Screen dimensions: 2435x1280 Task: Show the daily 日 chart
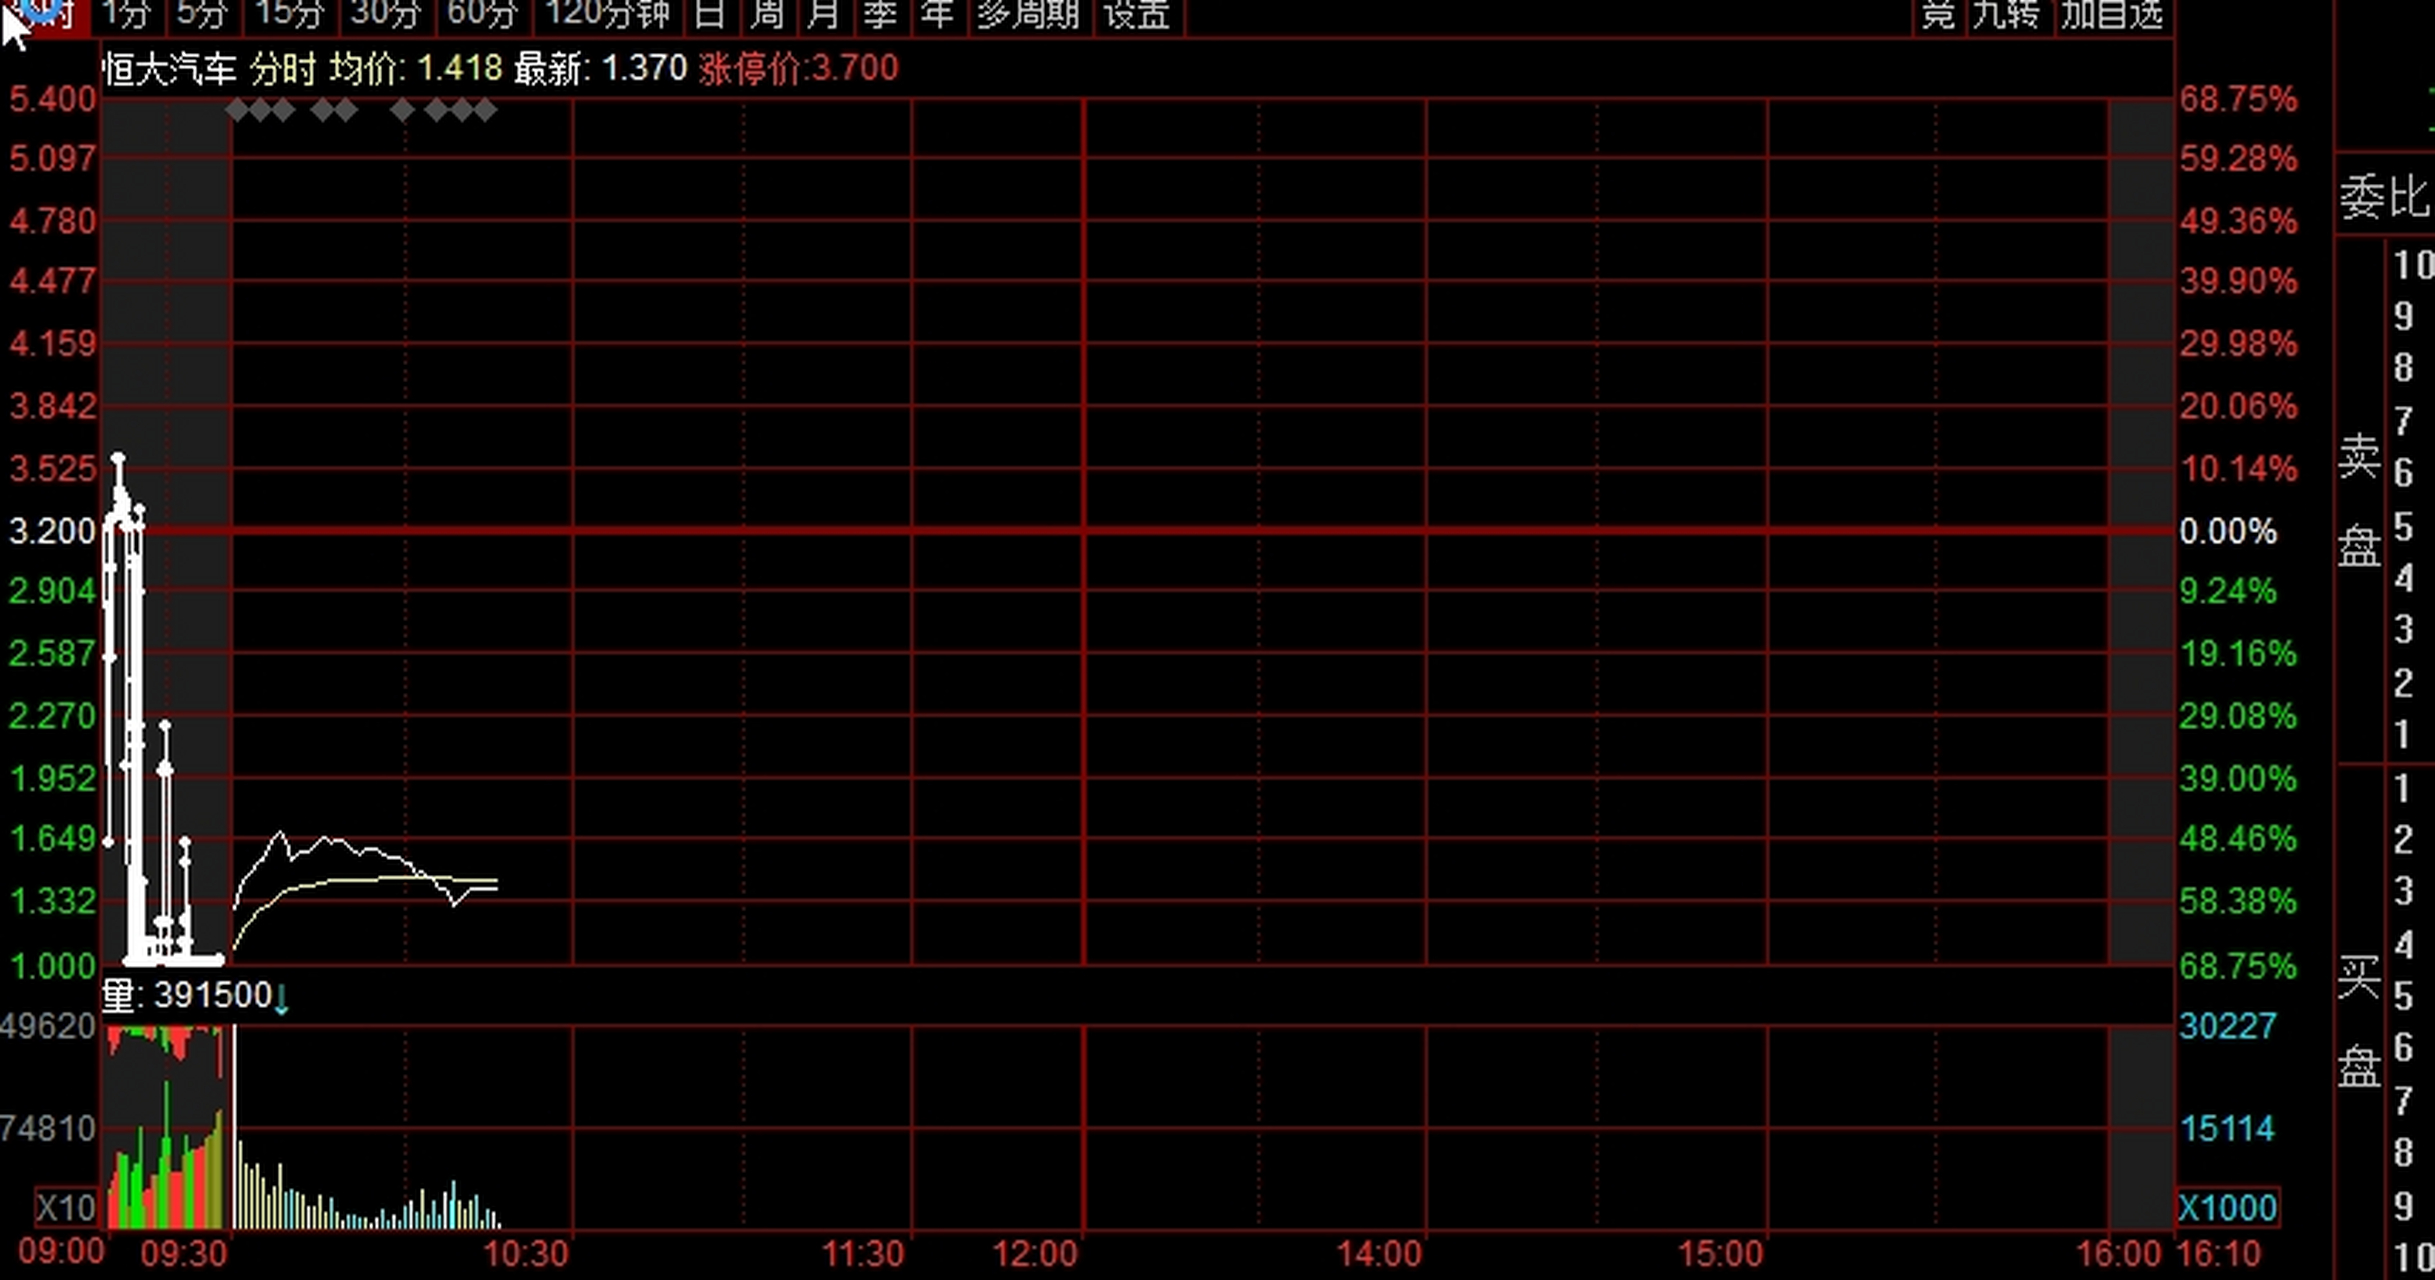[709, 14]
